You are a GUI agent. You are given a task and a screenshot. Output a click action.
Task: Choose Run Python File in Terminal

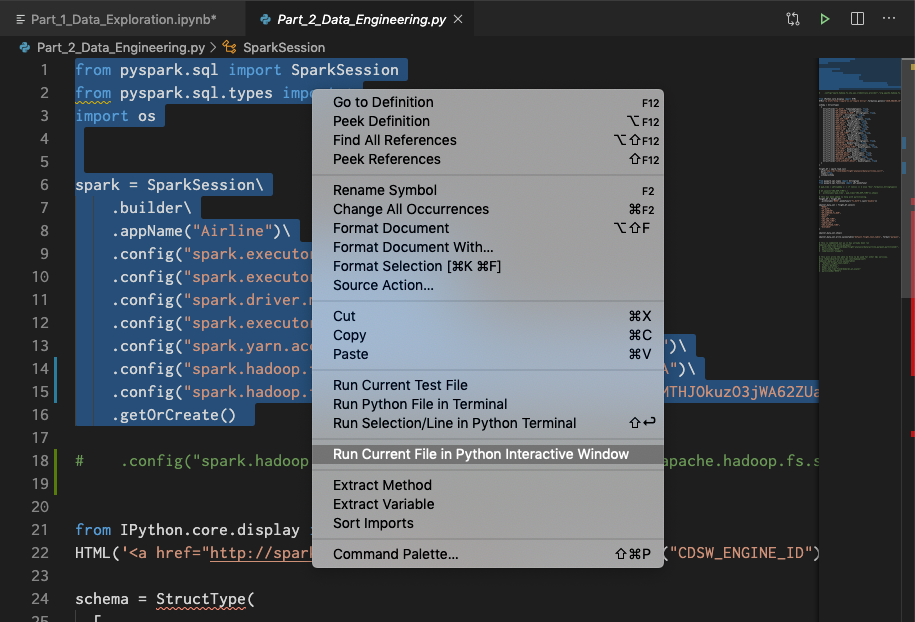488,404
